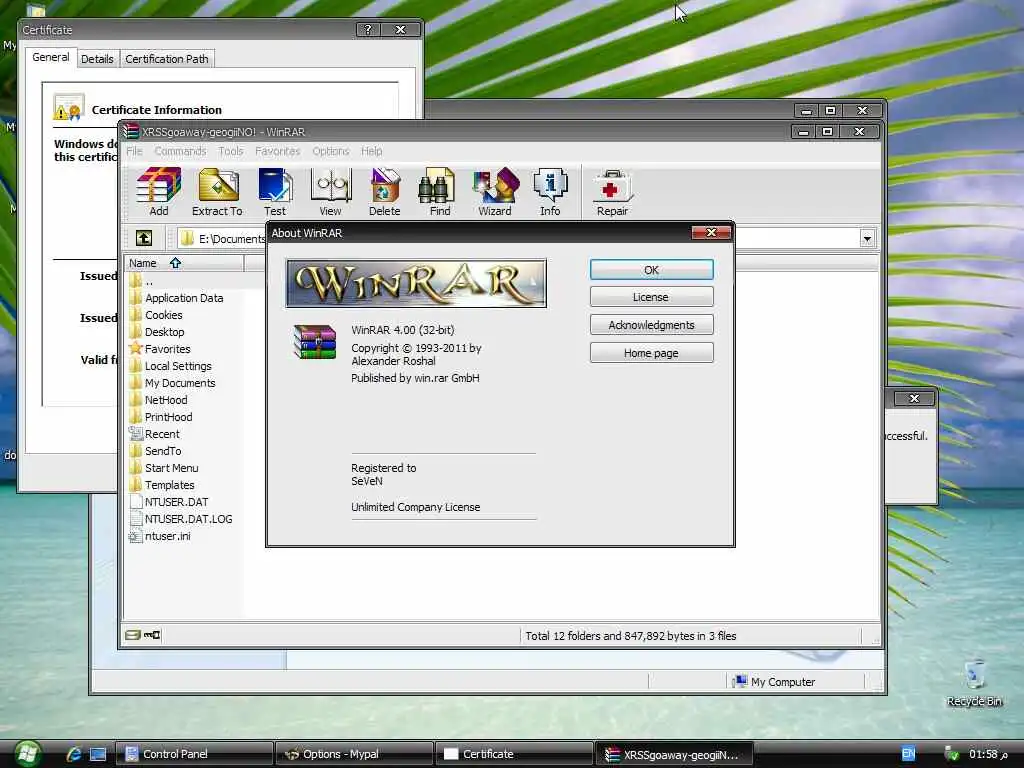Screen dimensions: 1024x768
Task: Open the Commands menu
Action: [180, 151]
